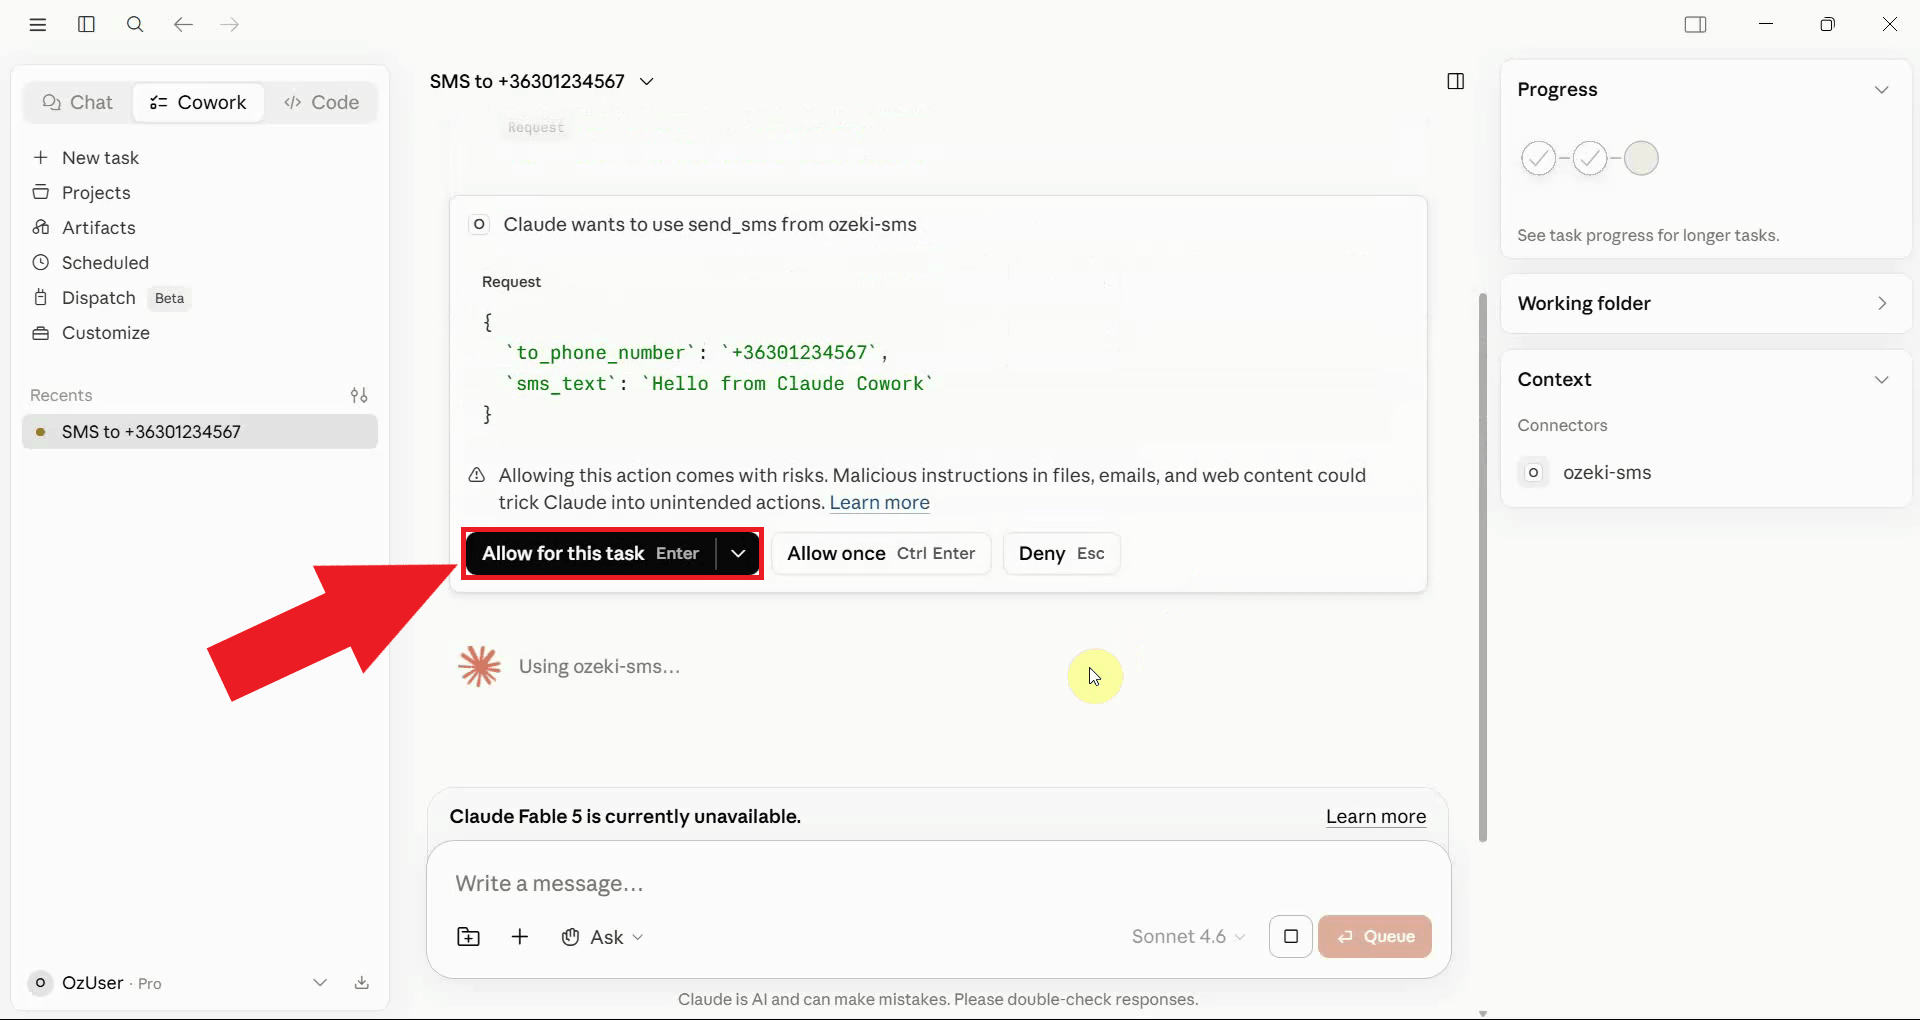Click the sms_text value Hello from Claude Cowork
This screenshot has width=1920, height=1020.
pos(787,384)
